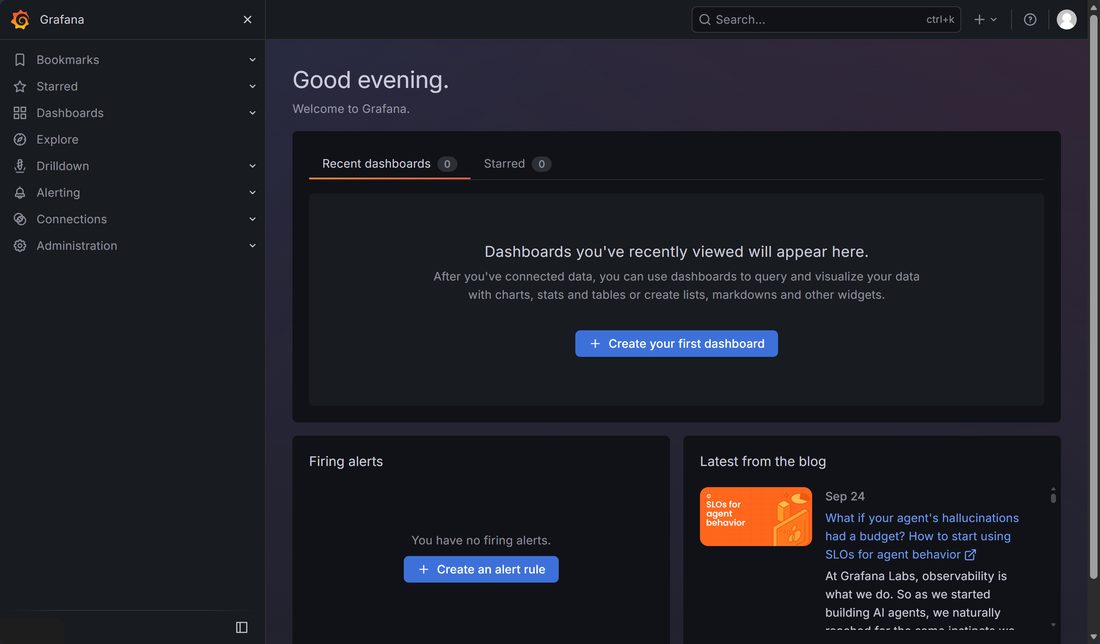This screenshot has width=1100, height=644.
Task: Open the help question mark icon
Action: coord(1030,20)
